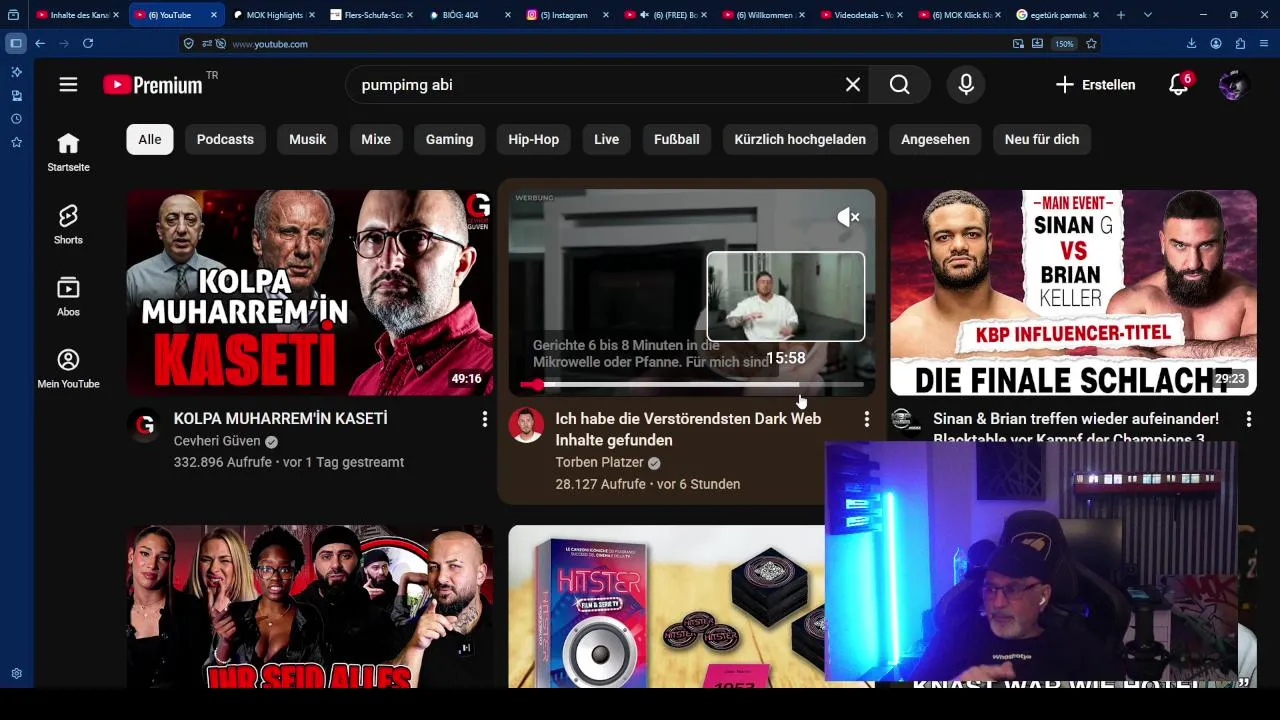Viewport: 1280px width, 720px height.
Task: Select the Mixe filter chip
Action: coord(376,139)
